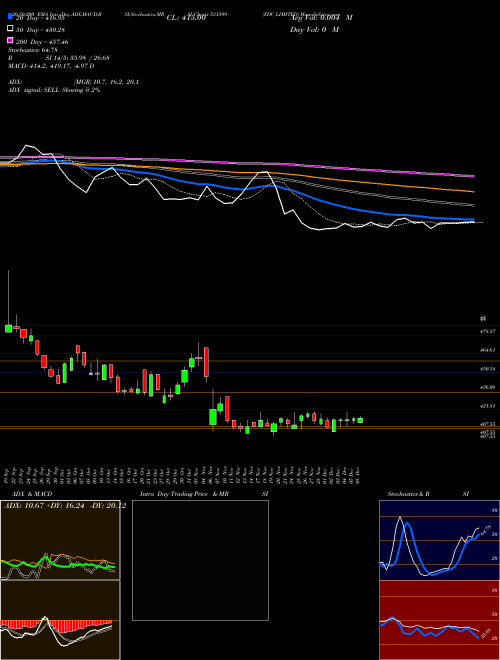The height and width of the screenshot is (660, 500).
Task: Click the '464.63' price axis label
Action: [x=489, y=350]
